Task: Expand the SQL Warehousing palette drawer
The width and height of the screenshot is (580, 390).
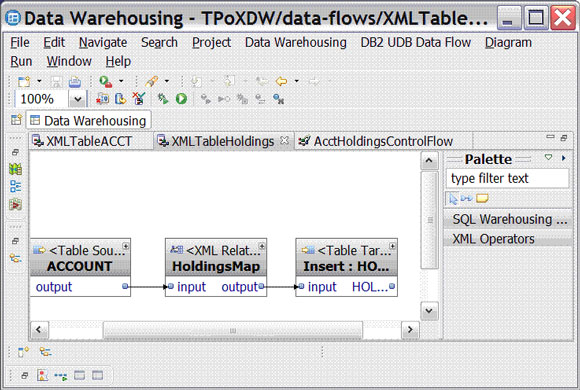Action: pyautogui.click(x=508, y=219)
